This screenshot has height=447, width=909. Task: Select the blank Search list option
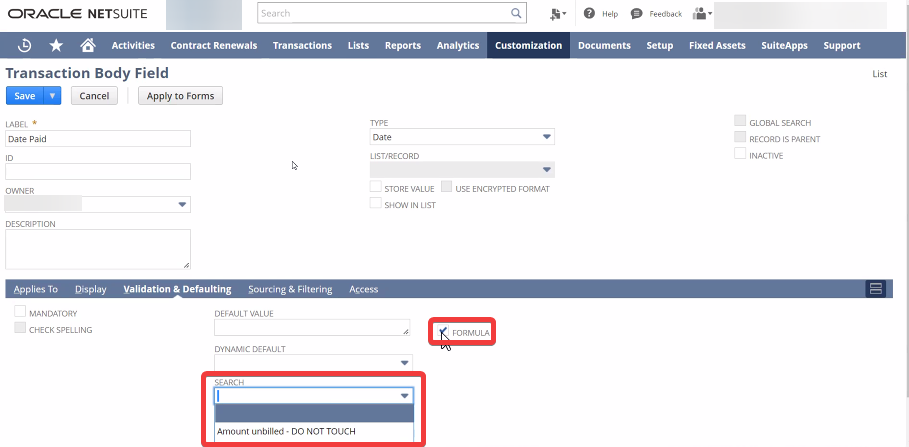point(314,413)
